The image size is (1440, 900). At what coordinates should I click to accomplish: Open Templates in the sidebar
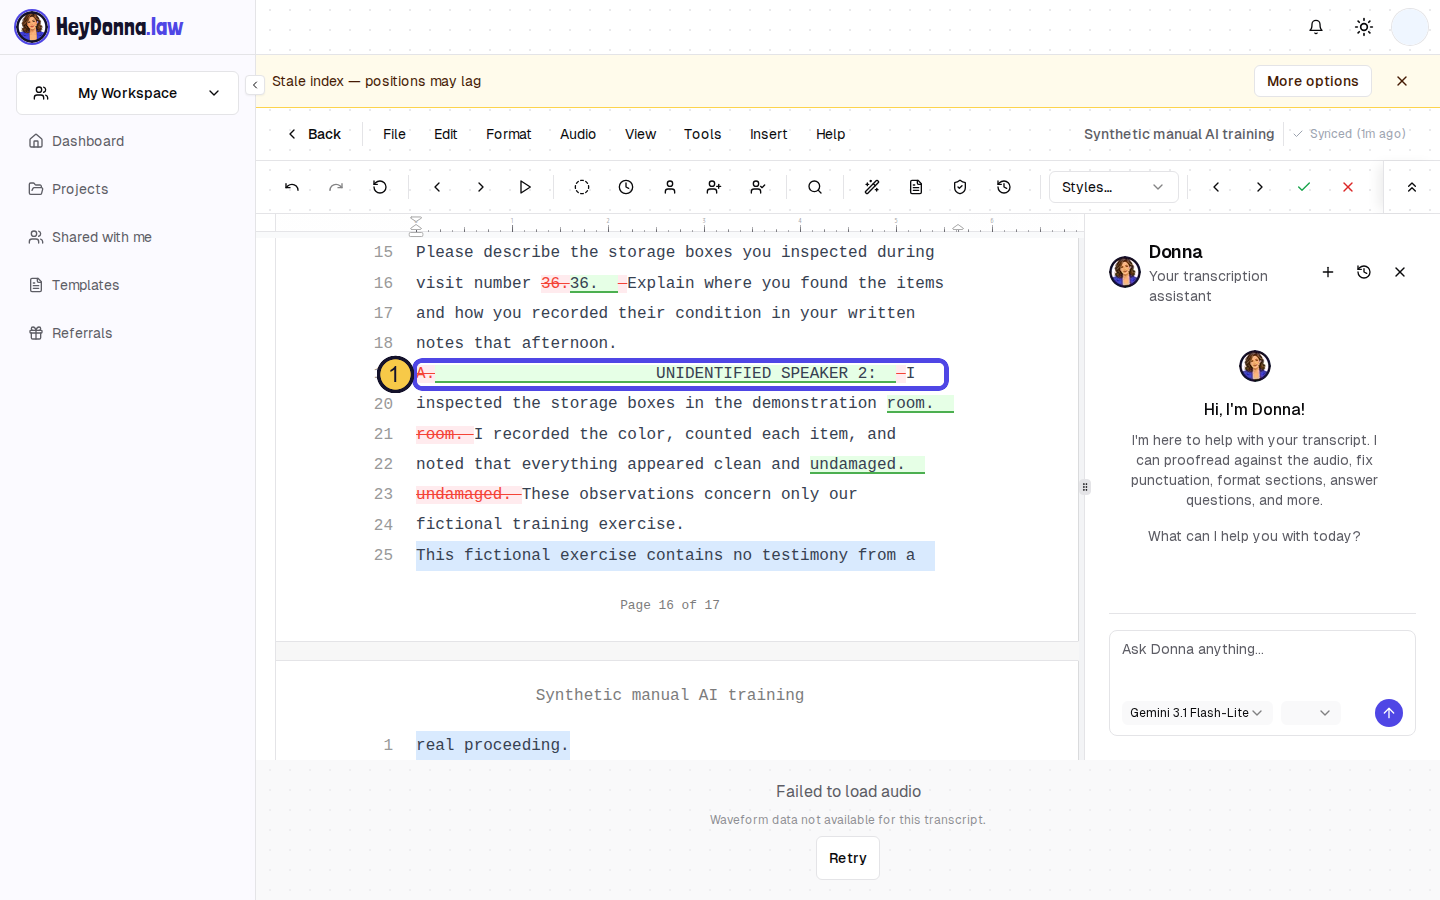tap(86, 285)
